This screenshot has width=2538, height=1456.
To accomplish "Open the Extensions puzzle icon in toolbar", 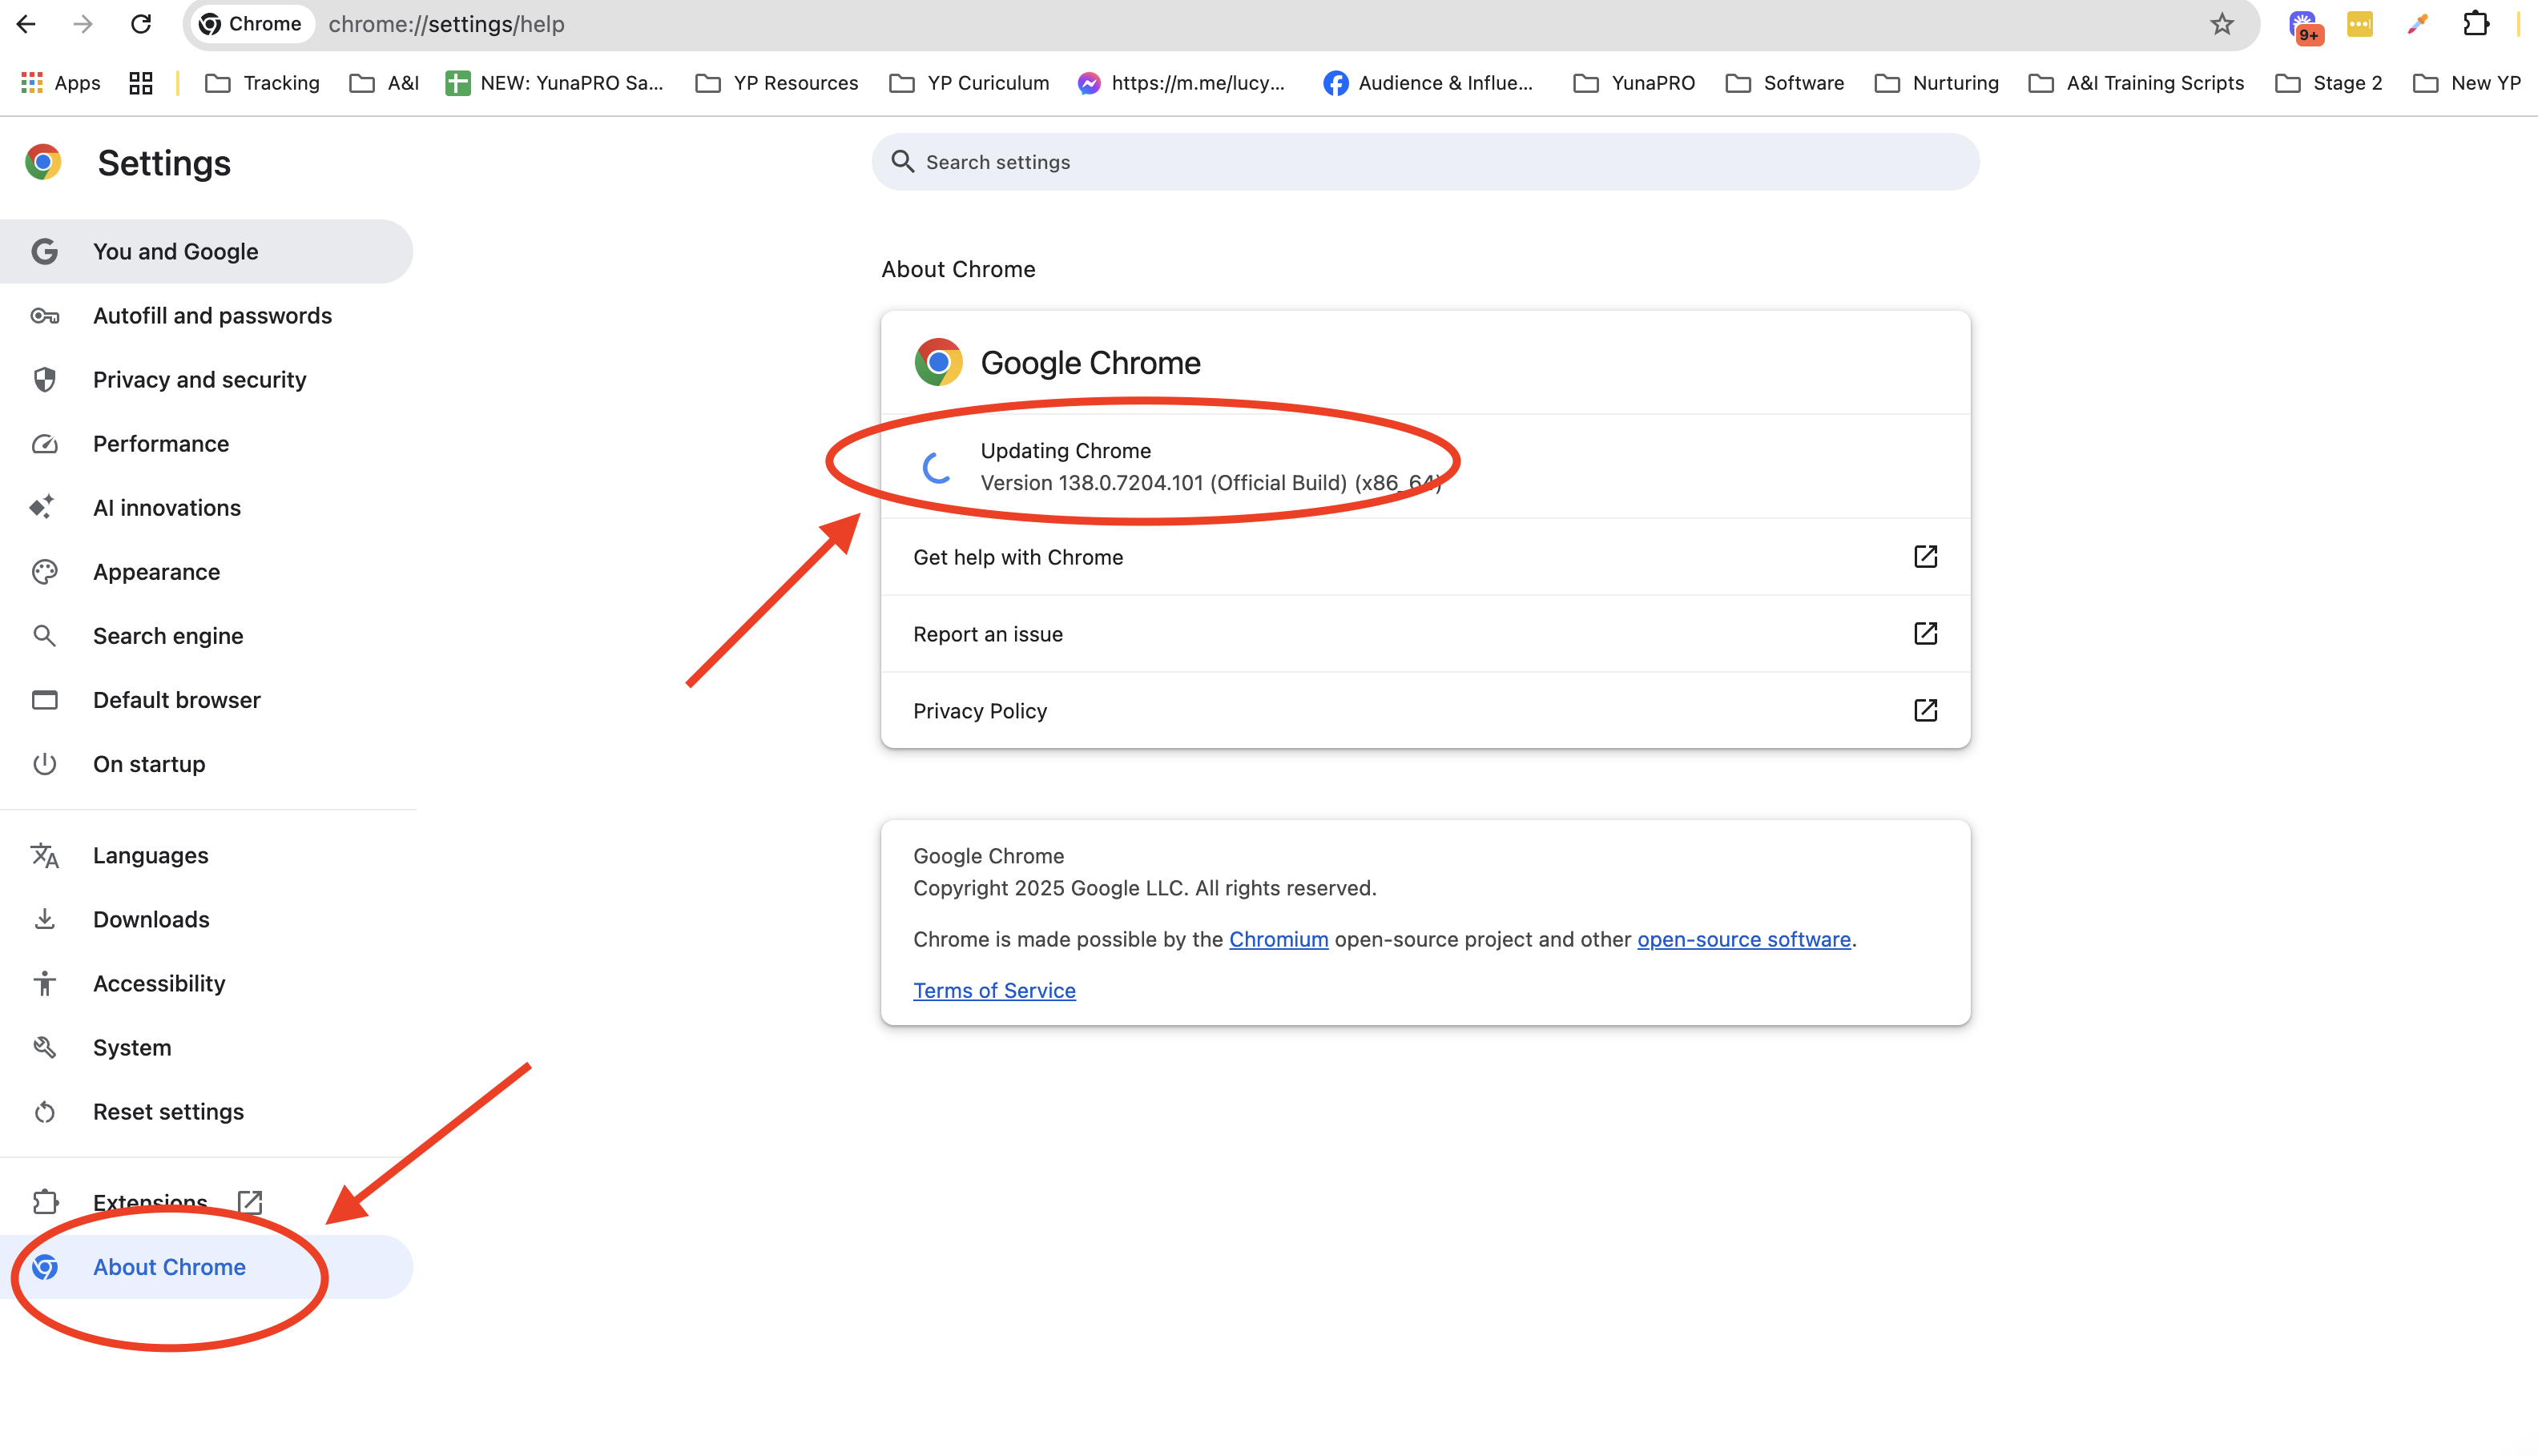I will point(2475,24).
